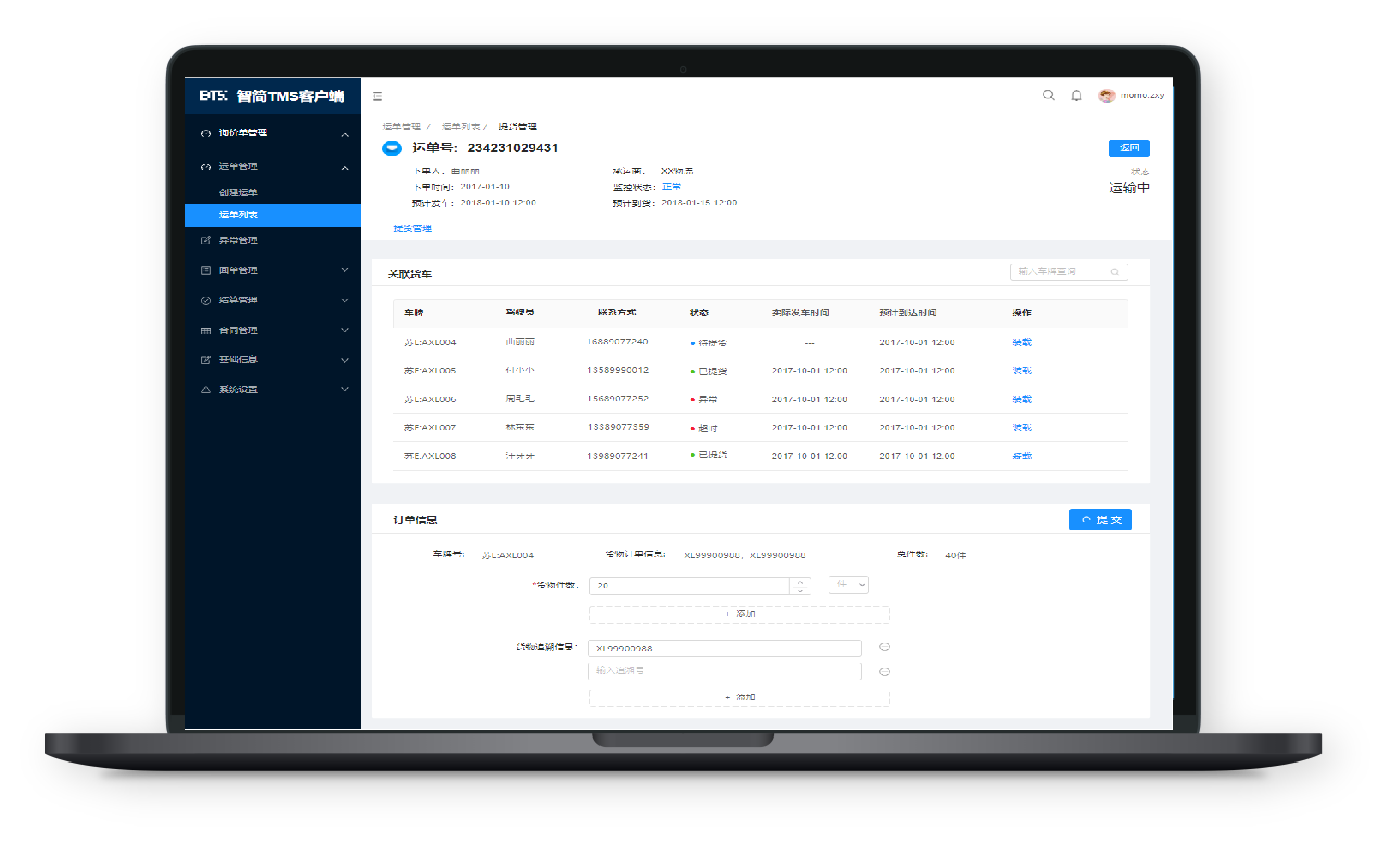Image resolution: width=1391 pixels, height=845 pixels.
Task: Click the 系统设置 triangle icon
Action: [x=206, y=389]
